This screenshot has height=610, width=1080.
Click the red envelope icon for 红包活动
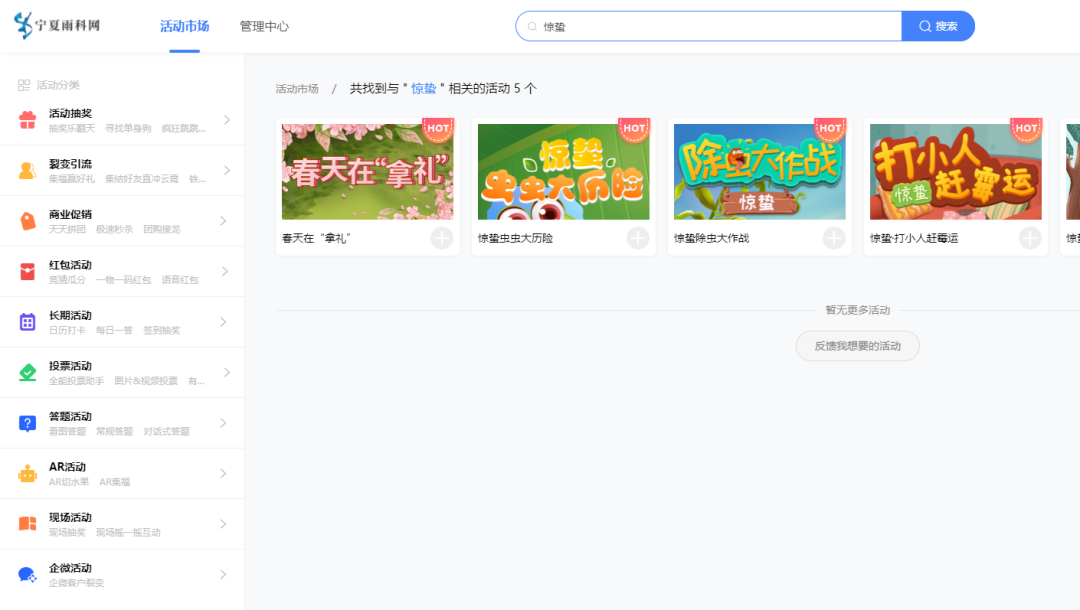point(28,271)
